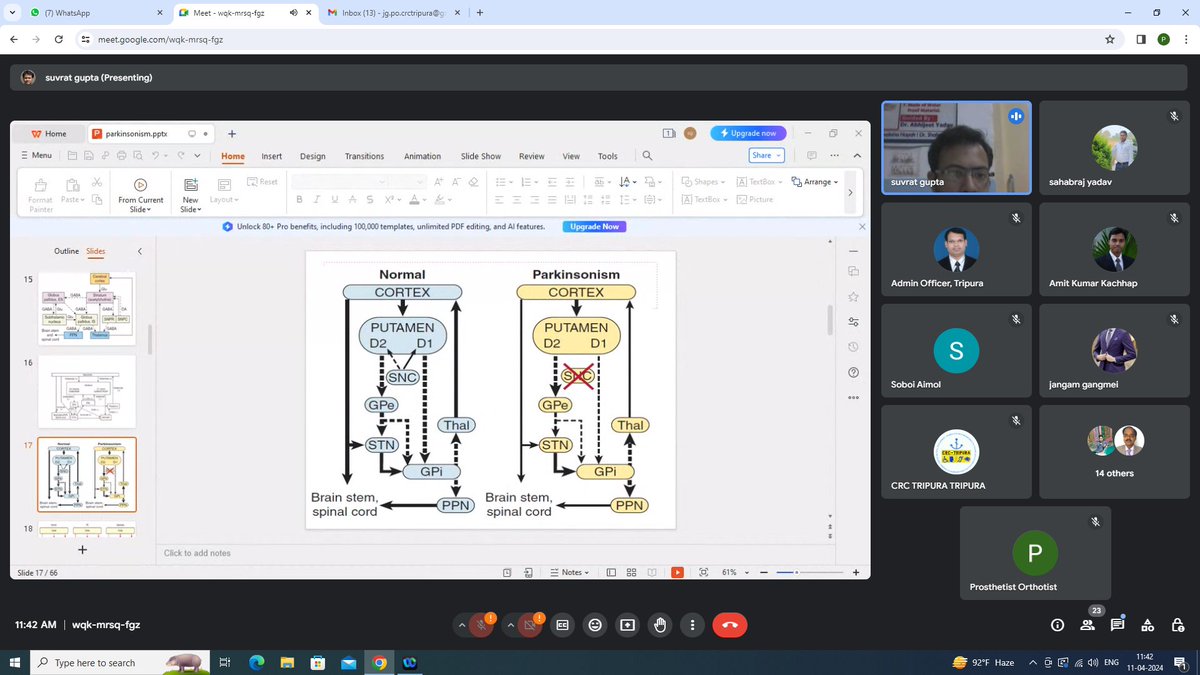This screenshot has height=675, width=1200.
Task: Start slideshow from orange play icon
Action: pyautogui.click(x=677, y=572)
